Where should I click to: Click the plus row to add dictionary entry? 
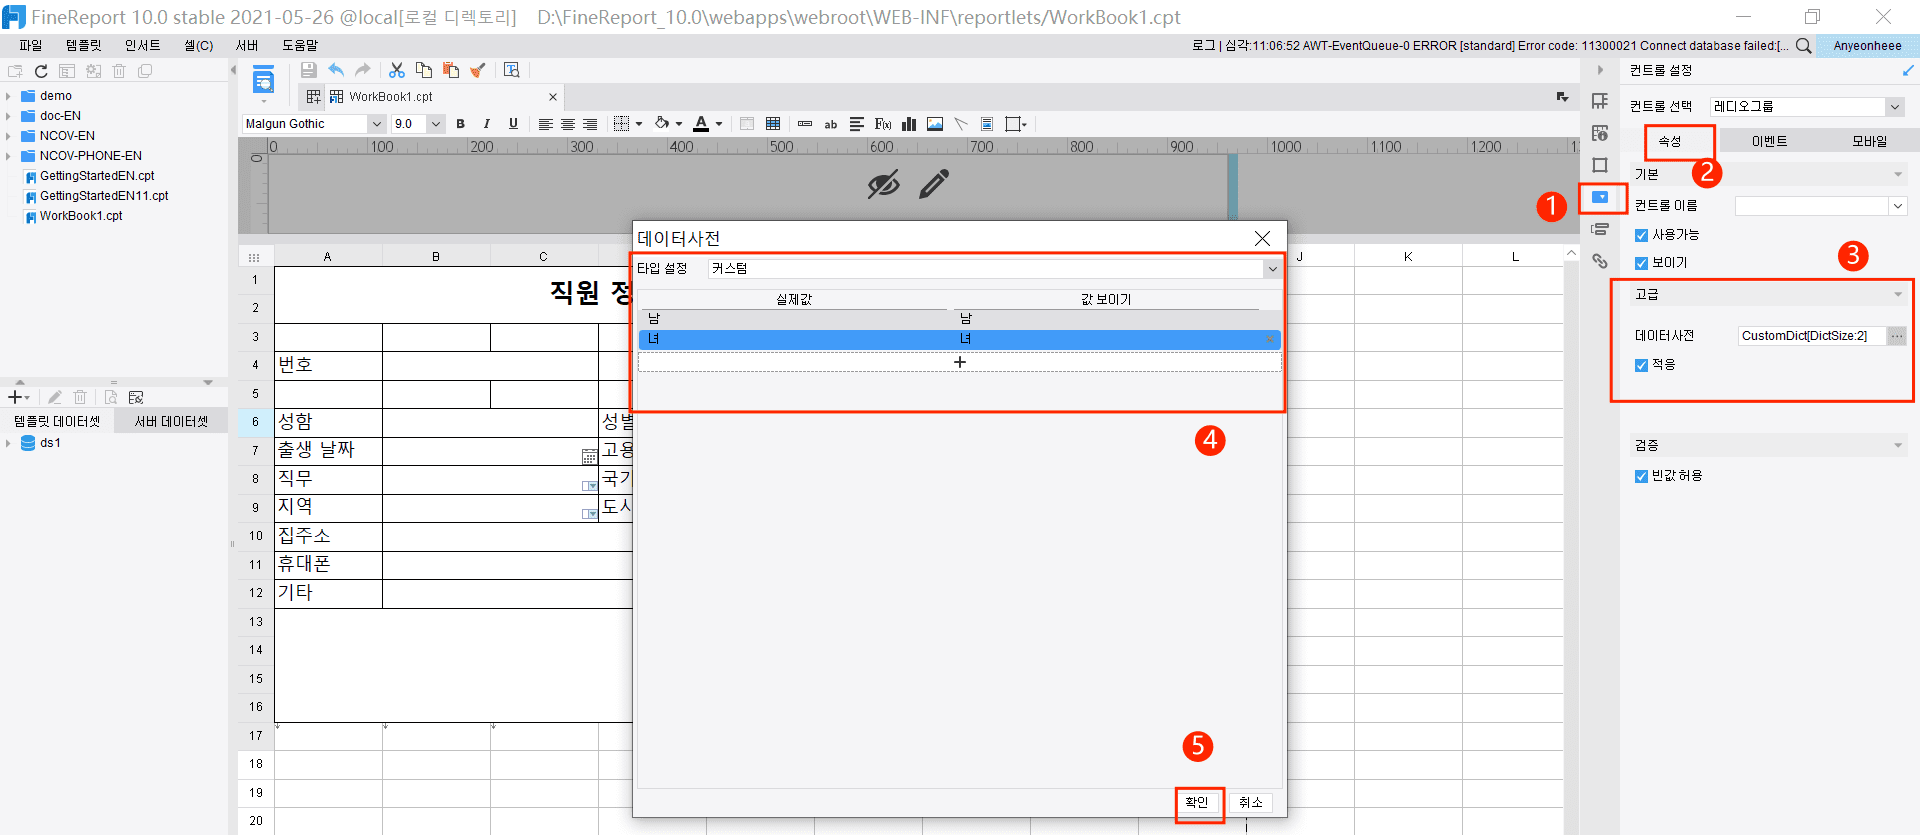960,362
